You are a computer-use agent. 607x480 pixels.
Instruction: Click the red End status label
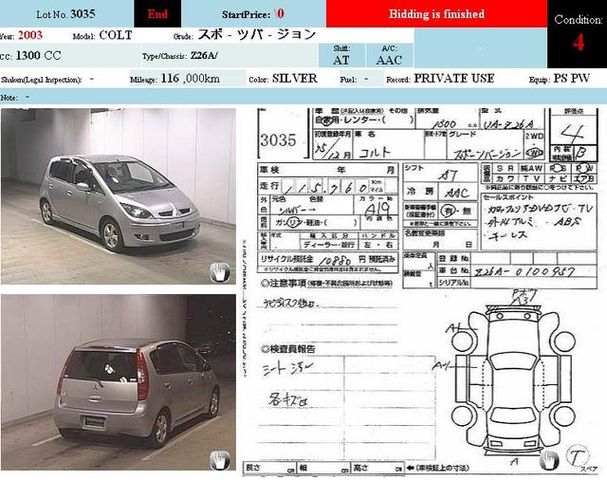pyautogui.click(x=157, y=14)
